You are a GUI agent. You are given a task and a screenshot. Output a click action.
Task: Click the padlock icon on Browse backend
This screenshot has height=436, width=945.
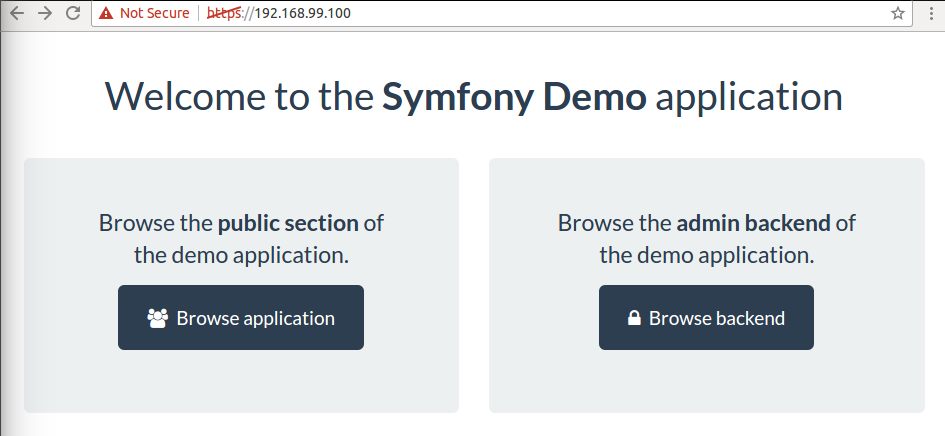634,319
